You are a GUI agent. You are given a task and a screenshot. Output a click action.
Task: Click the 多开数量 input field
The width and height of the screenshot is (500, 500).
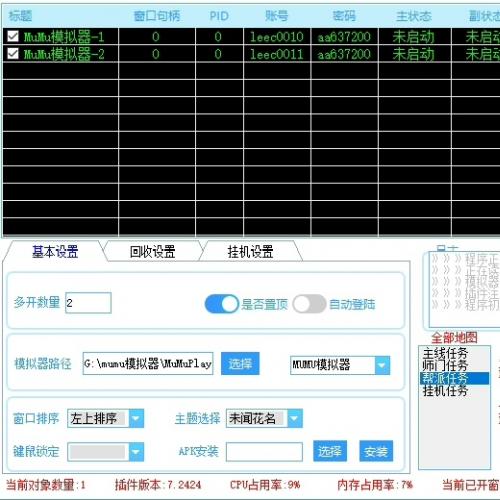pos(88,303)
